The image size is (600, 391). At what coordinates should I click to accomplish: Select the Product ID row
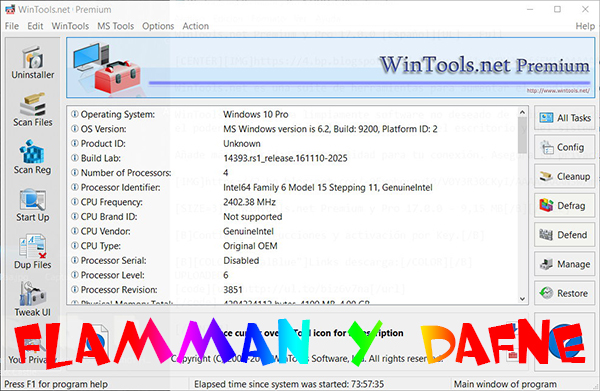click(x=293, y=143)
